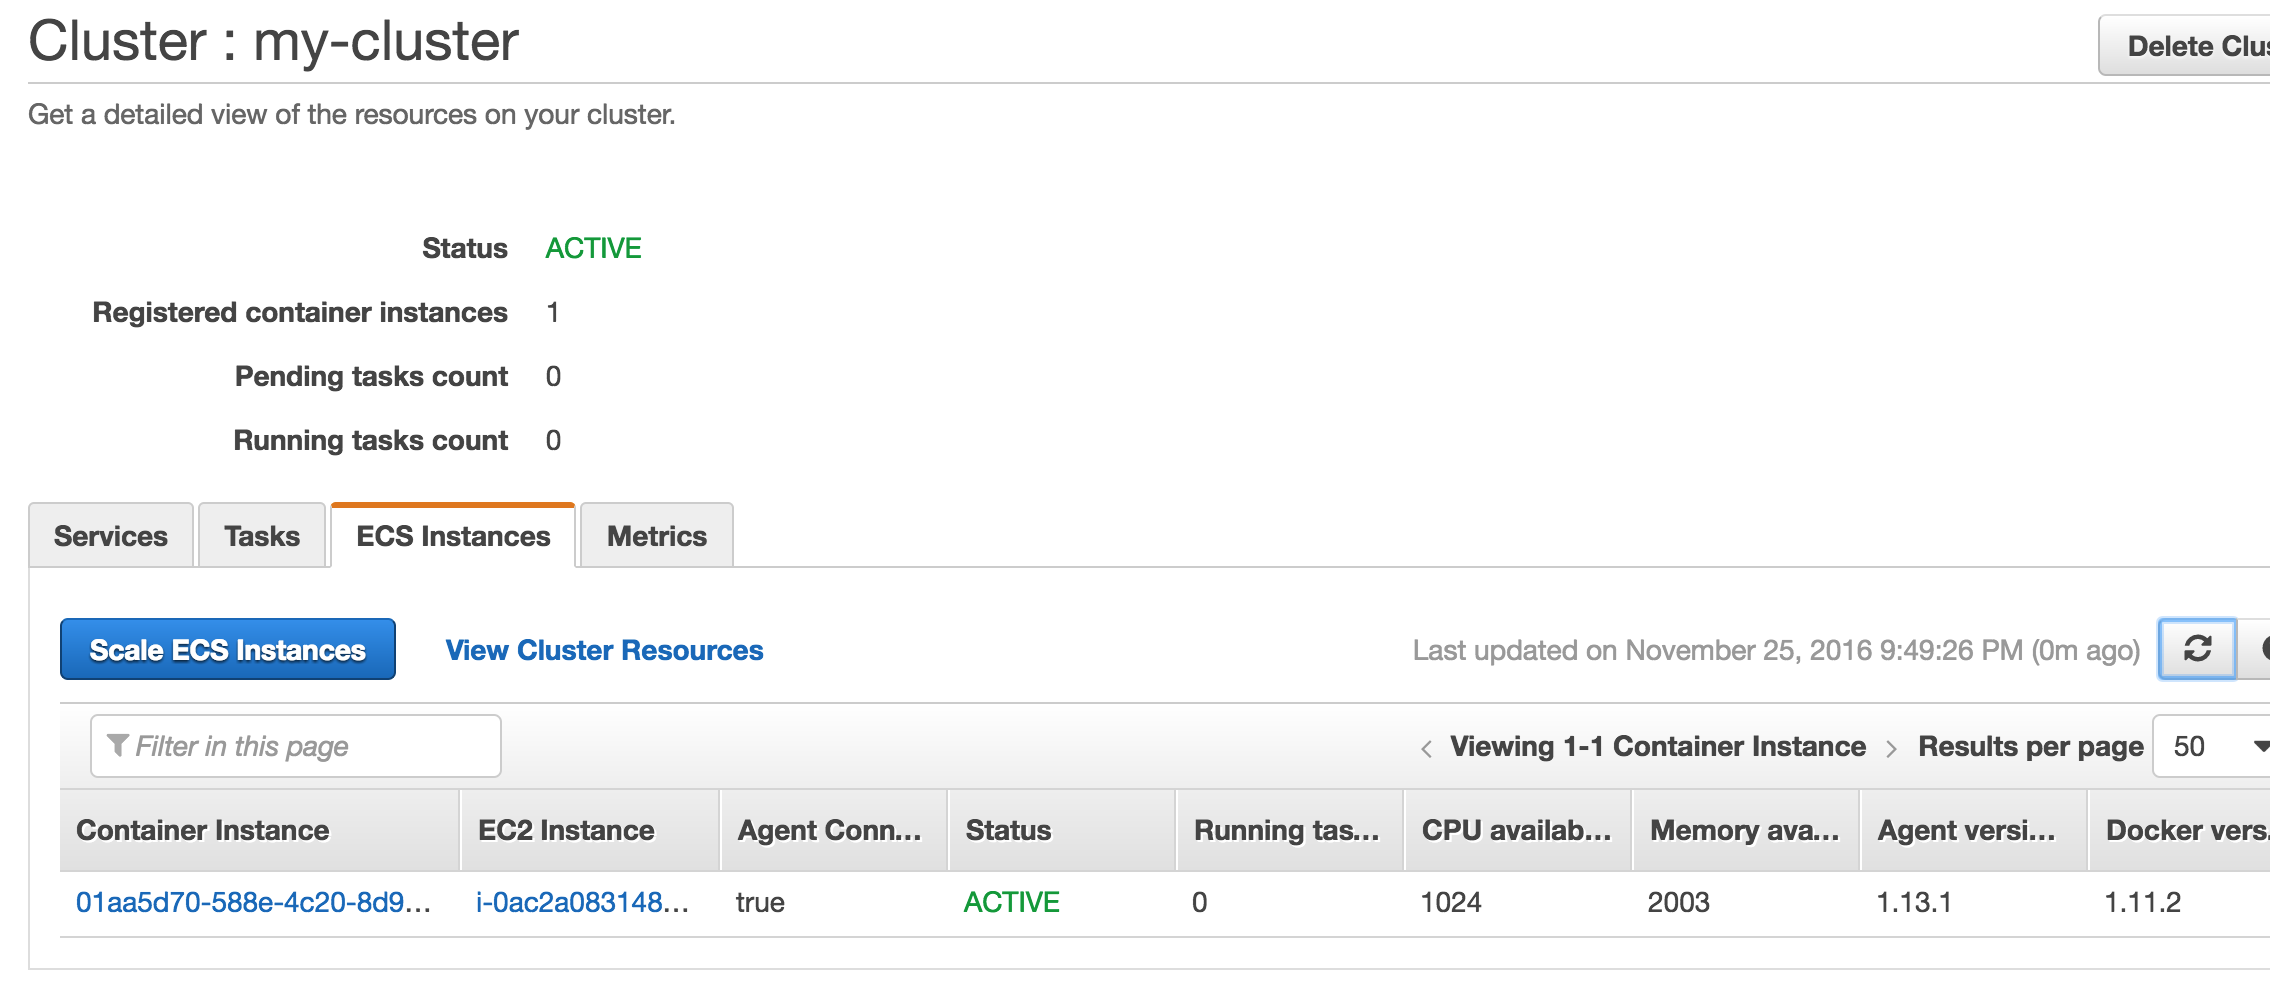
Task: Click 'Viewing 1-1 Container Instance' text
Action: pos(1658,746)
